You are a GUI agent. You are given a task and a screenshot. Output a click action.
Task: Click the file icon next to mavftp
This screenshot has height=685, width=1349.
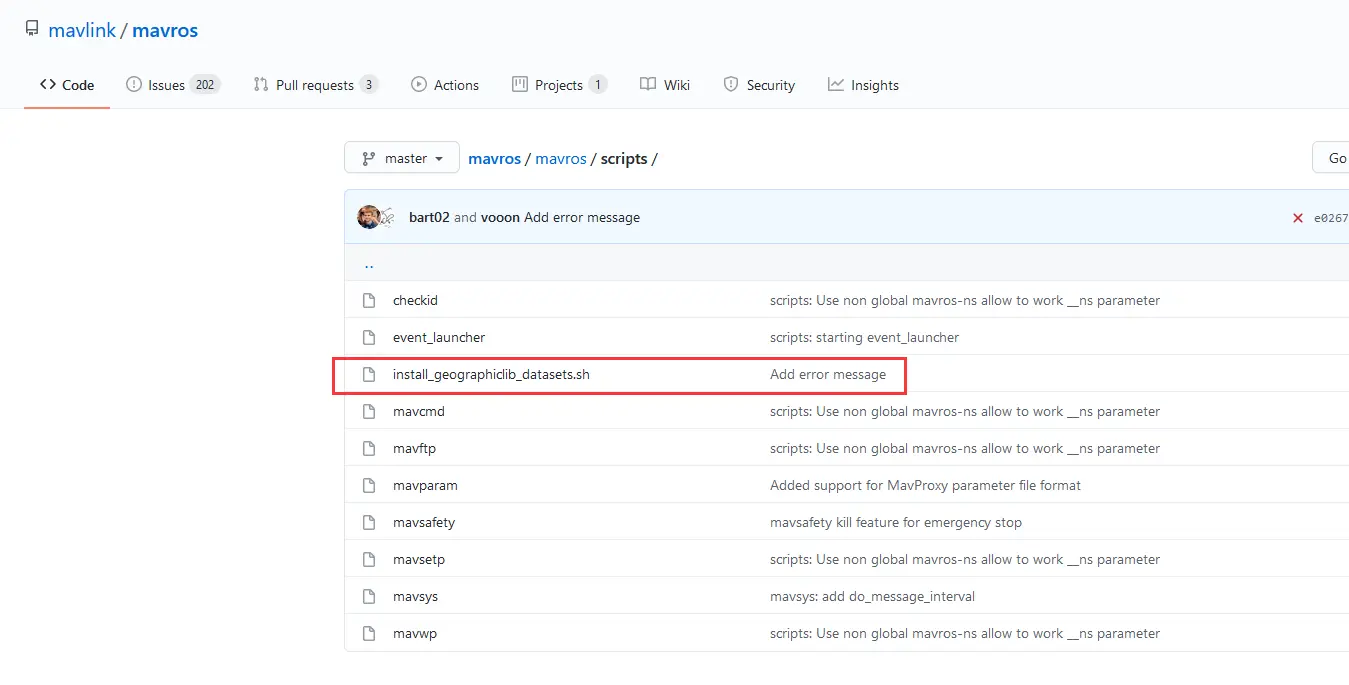(369, 448)
